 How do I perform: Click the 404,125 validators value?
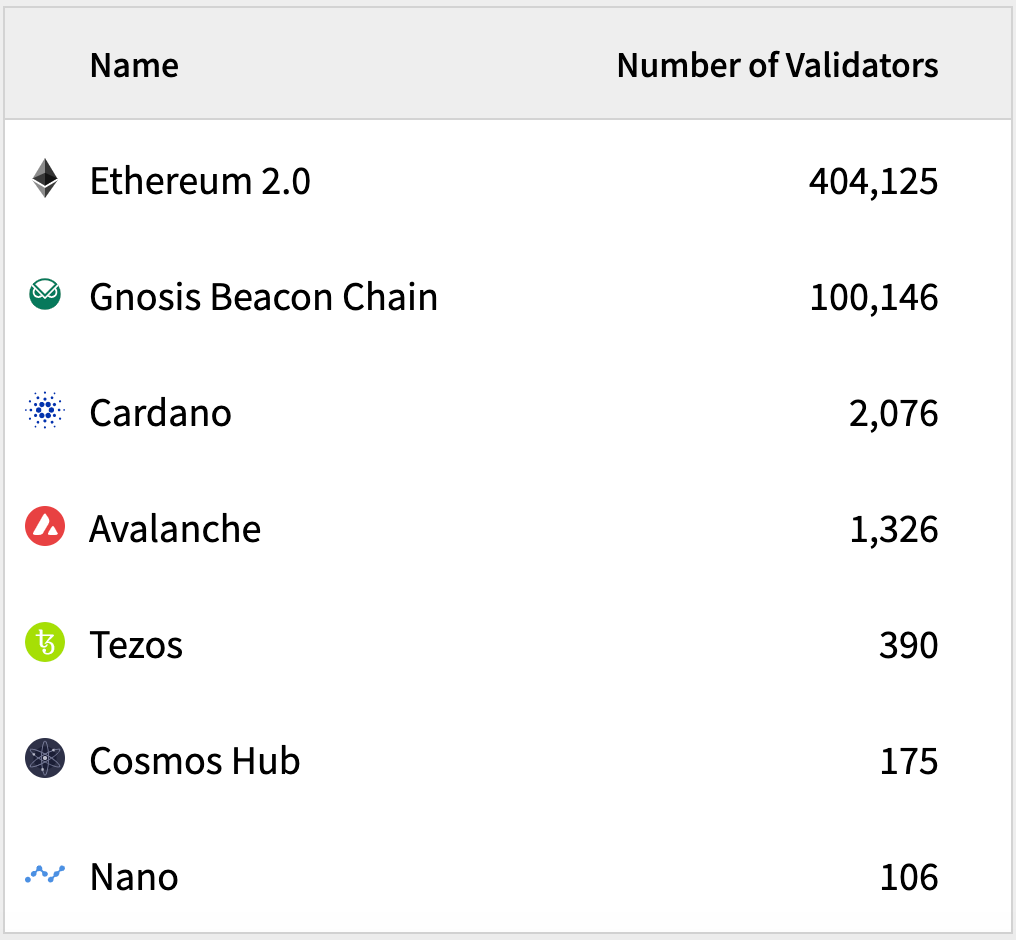click(873, 181)
